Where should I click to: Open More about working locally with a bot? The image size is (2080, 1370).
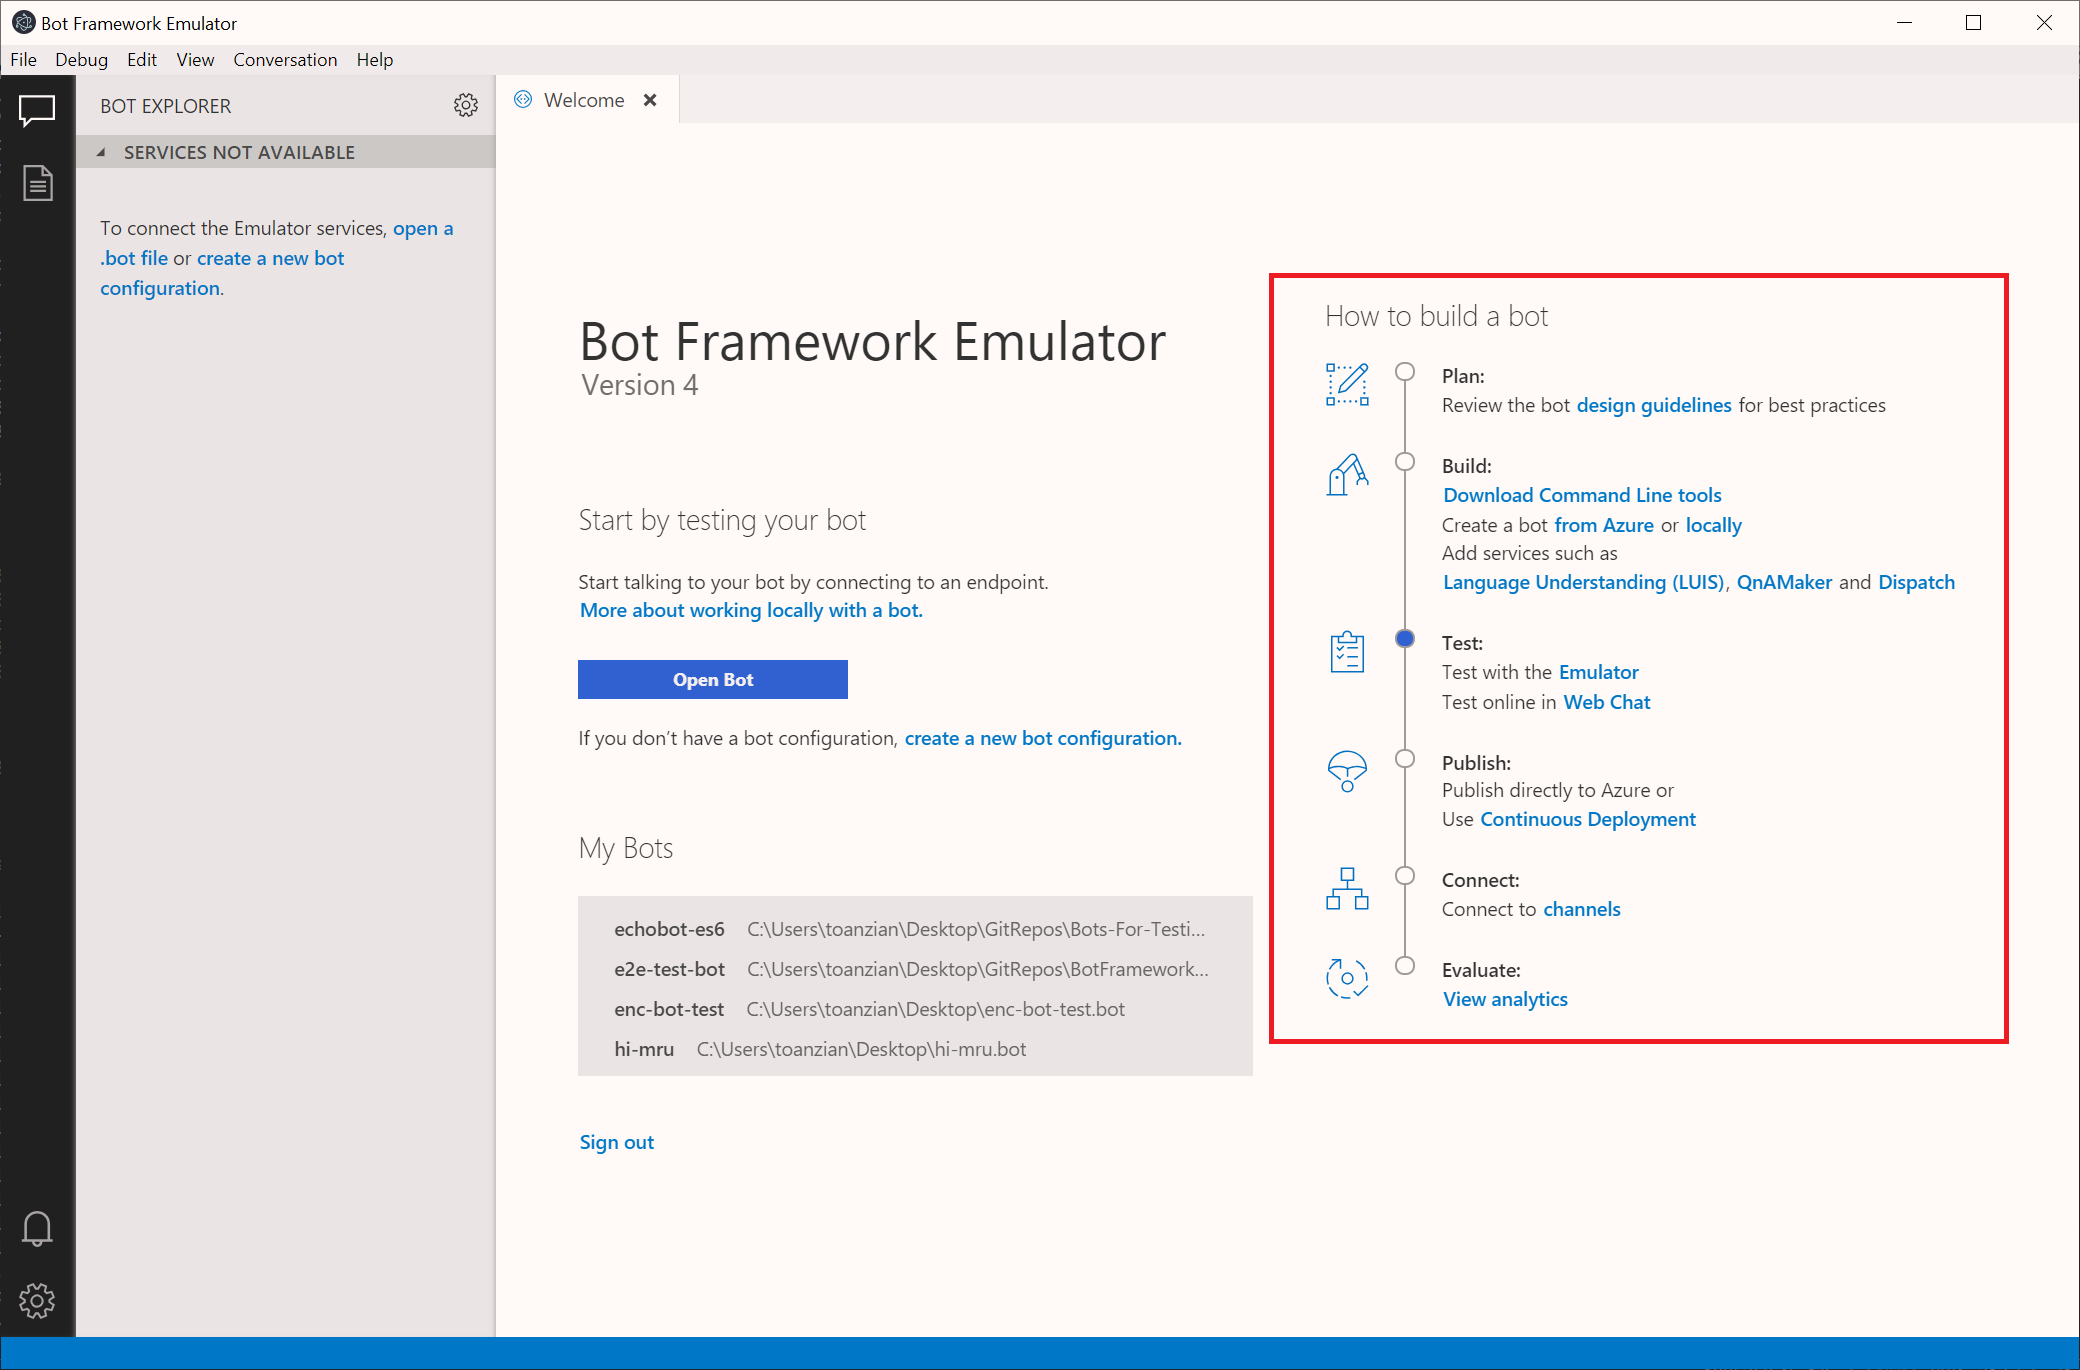[x=751, y=610]
